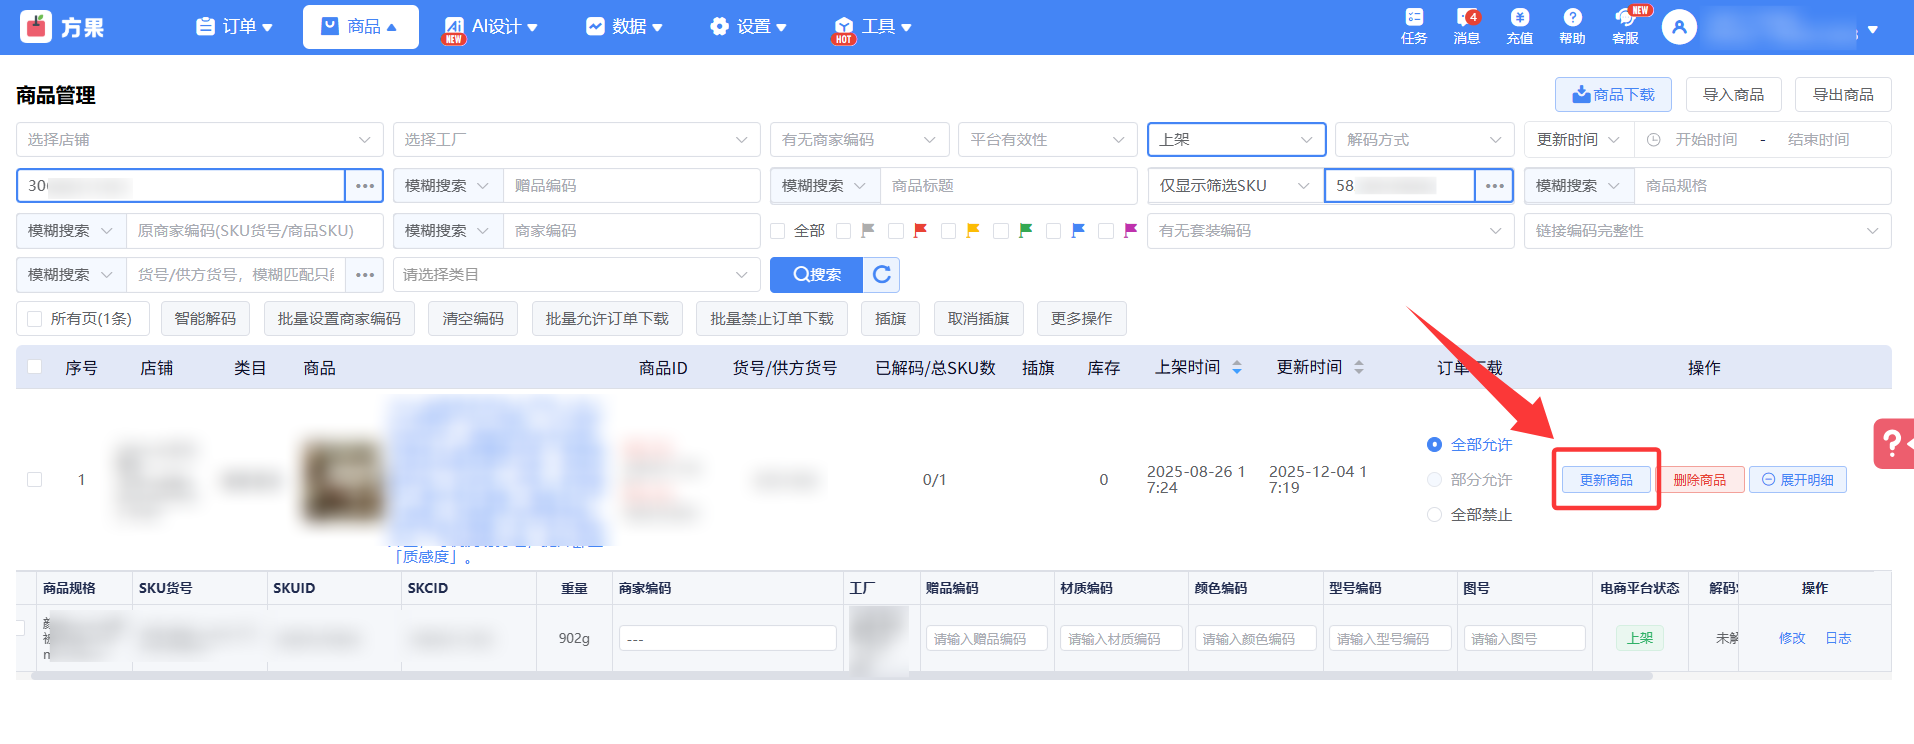Expand the 选择店铺 dropdown
Screen dimensions: 1914x744
tap(200, 140)
